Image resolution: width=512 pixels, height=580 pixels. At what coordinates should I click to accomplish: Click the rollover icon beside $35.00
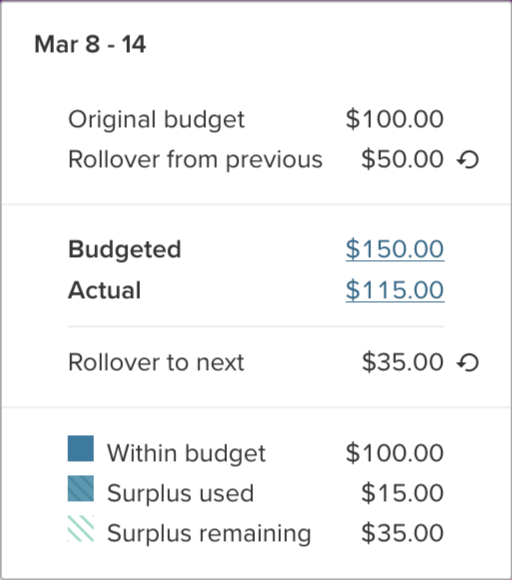468,362
